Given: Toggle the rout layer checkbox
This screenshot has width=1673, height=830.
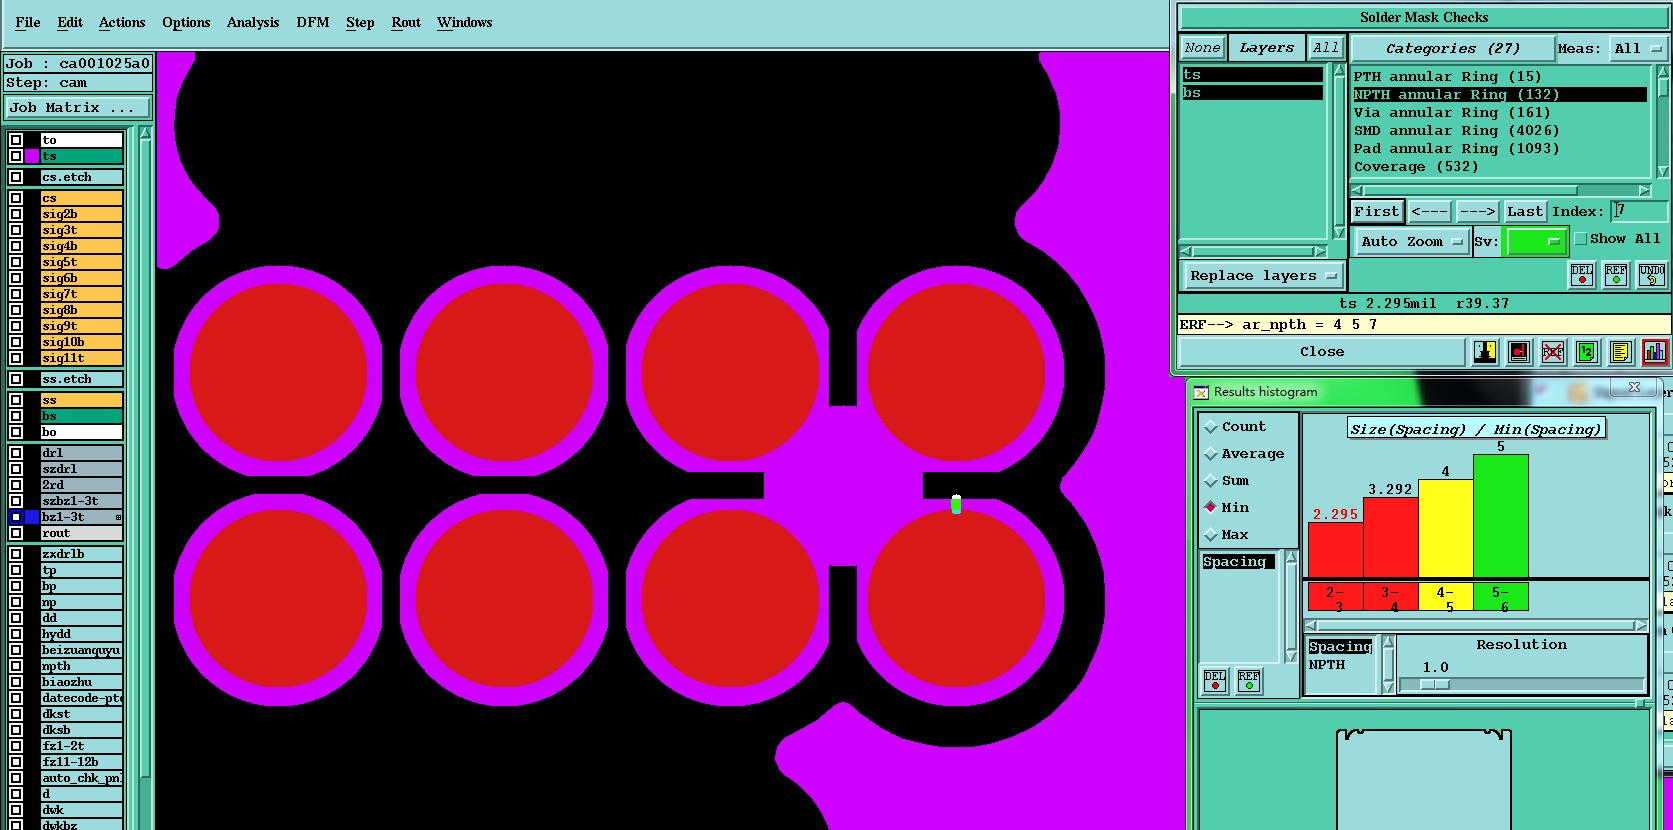Looking at the screenshot, I should coord(16,533).
